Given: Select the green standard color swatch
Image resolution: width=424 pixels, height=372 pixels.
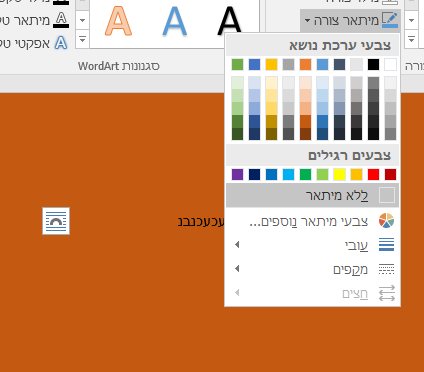Looking at the screenshot, I should (x=305, y=174).
